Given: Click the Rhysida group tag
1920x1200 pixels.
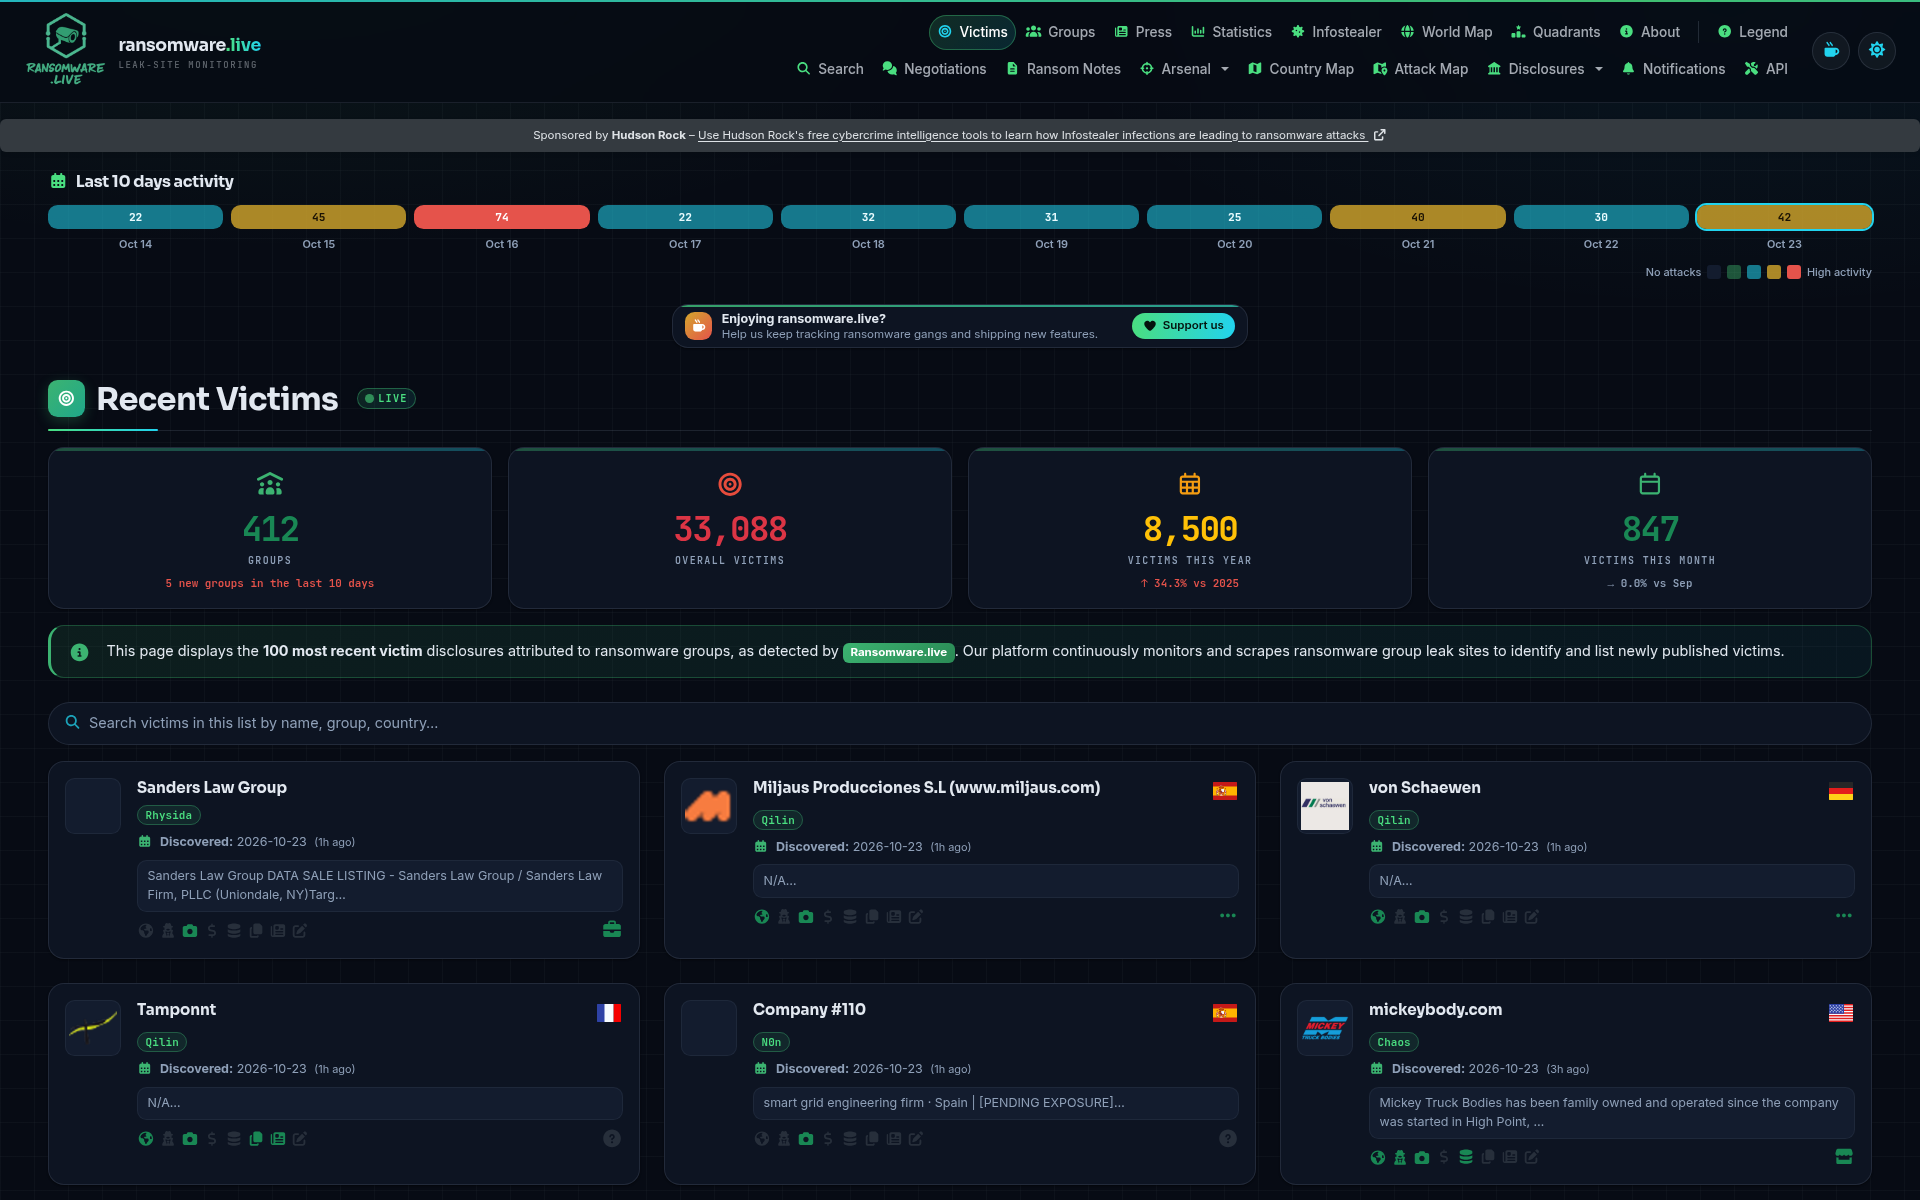Looking at the screenshot, I should coord(169,816).
